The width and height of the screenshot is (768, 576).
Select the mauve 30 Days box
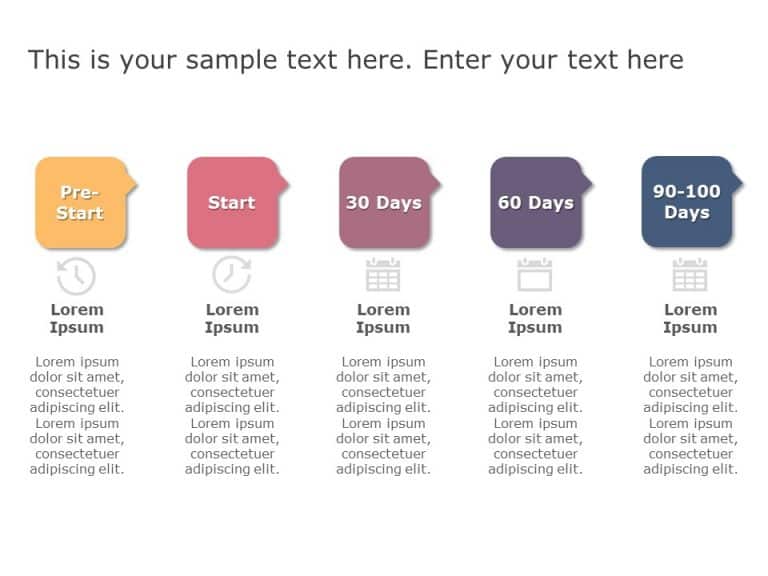tap(384, 203)
